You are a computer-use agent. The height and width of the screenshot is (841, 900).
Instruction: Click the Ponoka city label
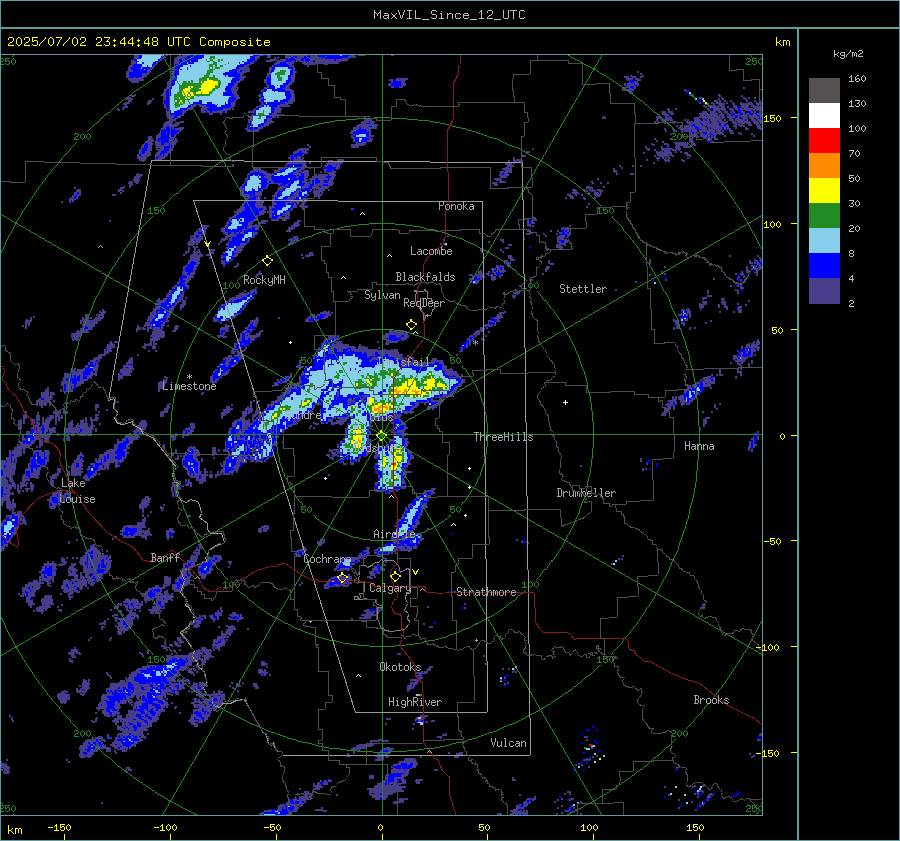pyautogui.click(x=456, y=206)
